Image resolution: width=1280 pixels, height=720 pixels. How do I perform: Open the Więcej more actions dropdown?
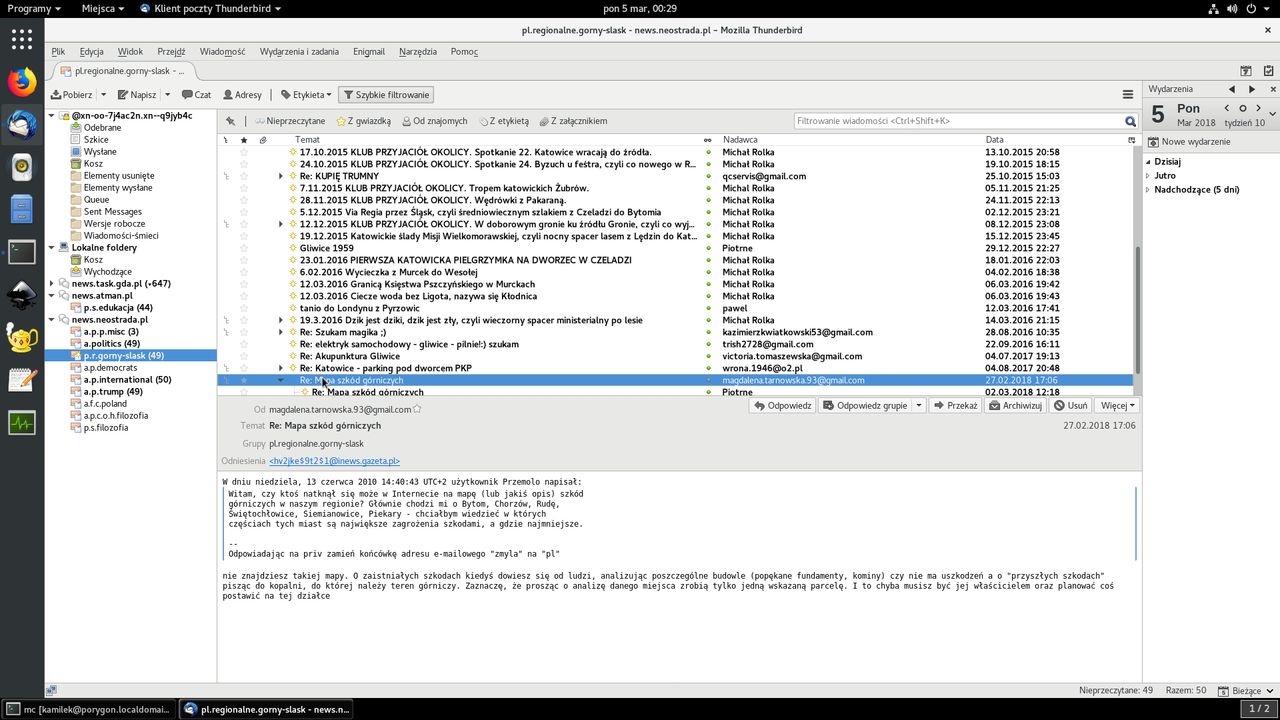click(1117, 406)
